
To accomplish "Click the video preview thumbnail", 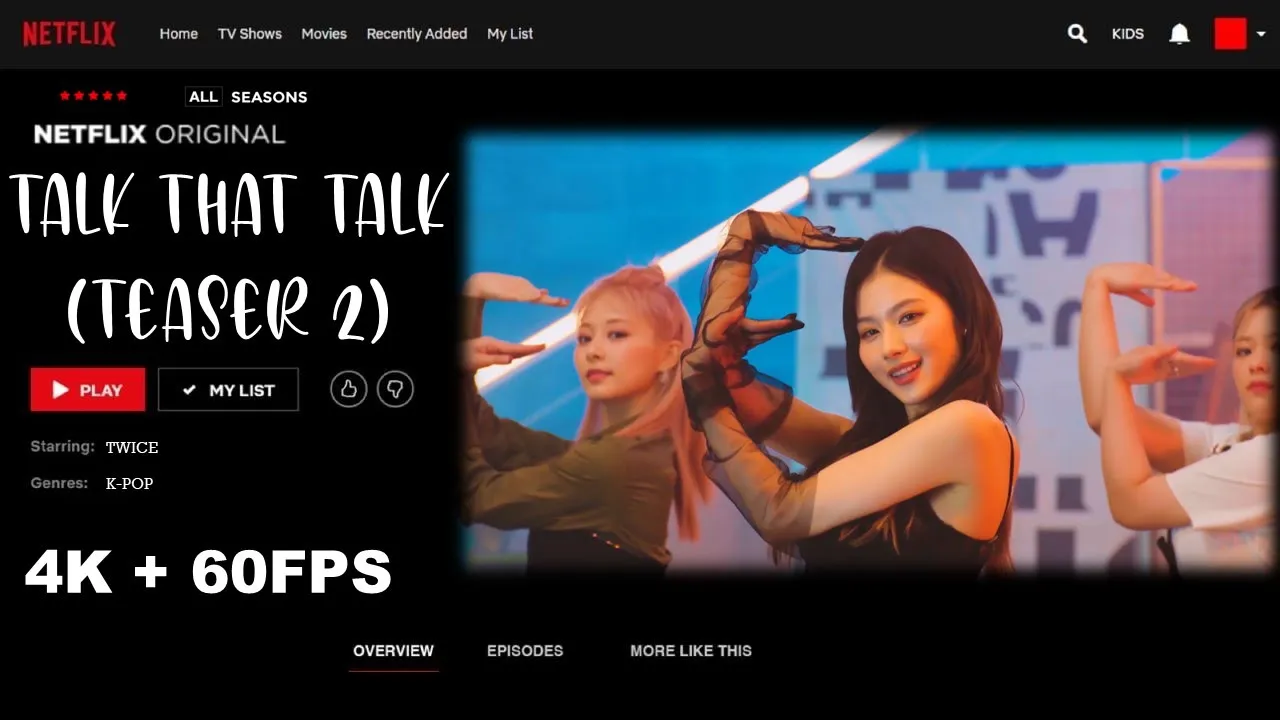I will (x=870, y=350).
